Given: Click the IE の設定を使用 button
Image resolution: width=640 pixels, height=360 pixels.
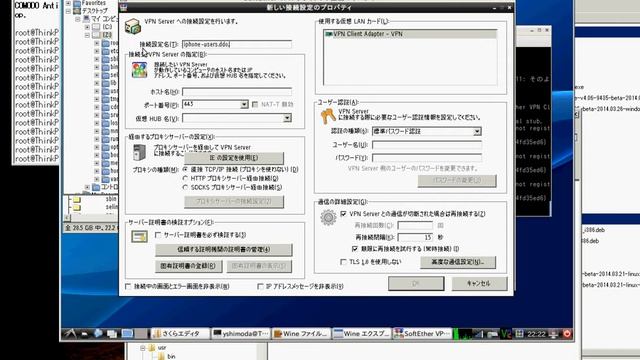Looking at the screenshot, I should click(234, 158).
